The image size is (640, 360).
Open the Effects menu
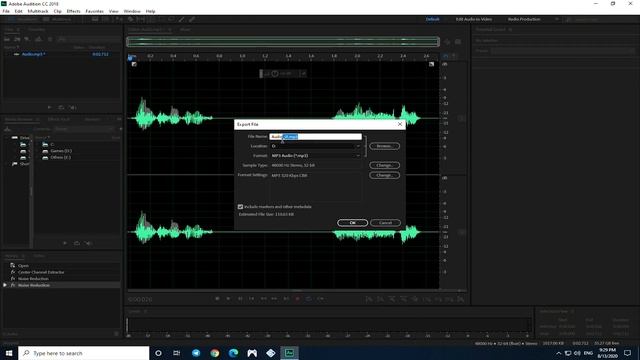pyautogui.click(x=73, y=11)
